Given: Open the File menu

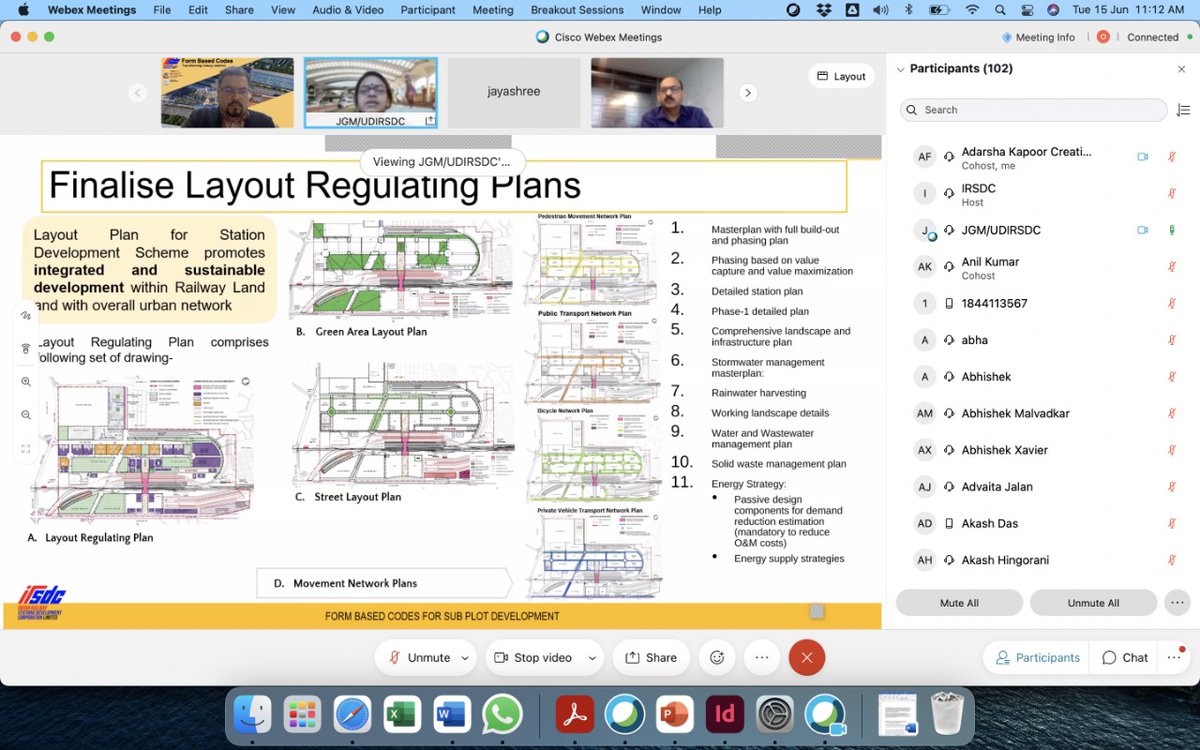Looking at the screenshot, I should (162, 10).
